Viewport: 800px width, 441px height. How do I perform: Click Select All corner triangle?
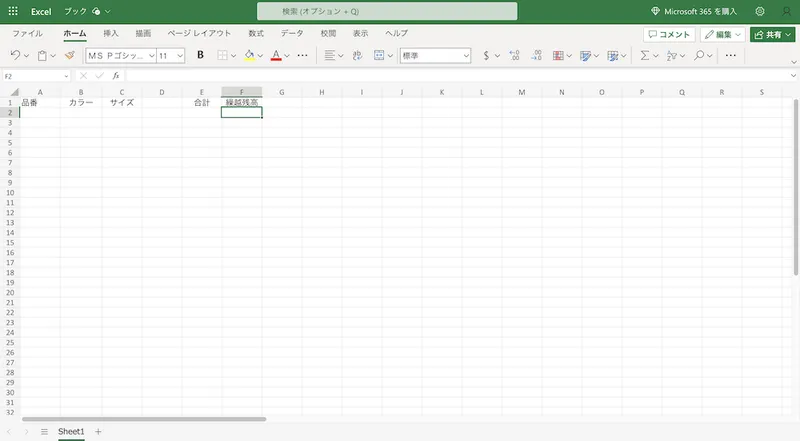coord(14,92)
